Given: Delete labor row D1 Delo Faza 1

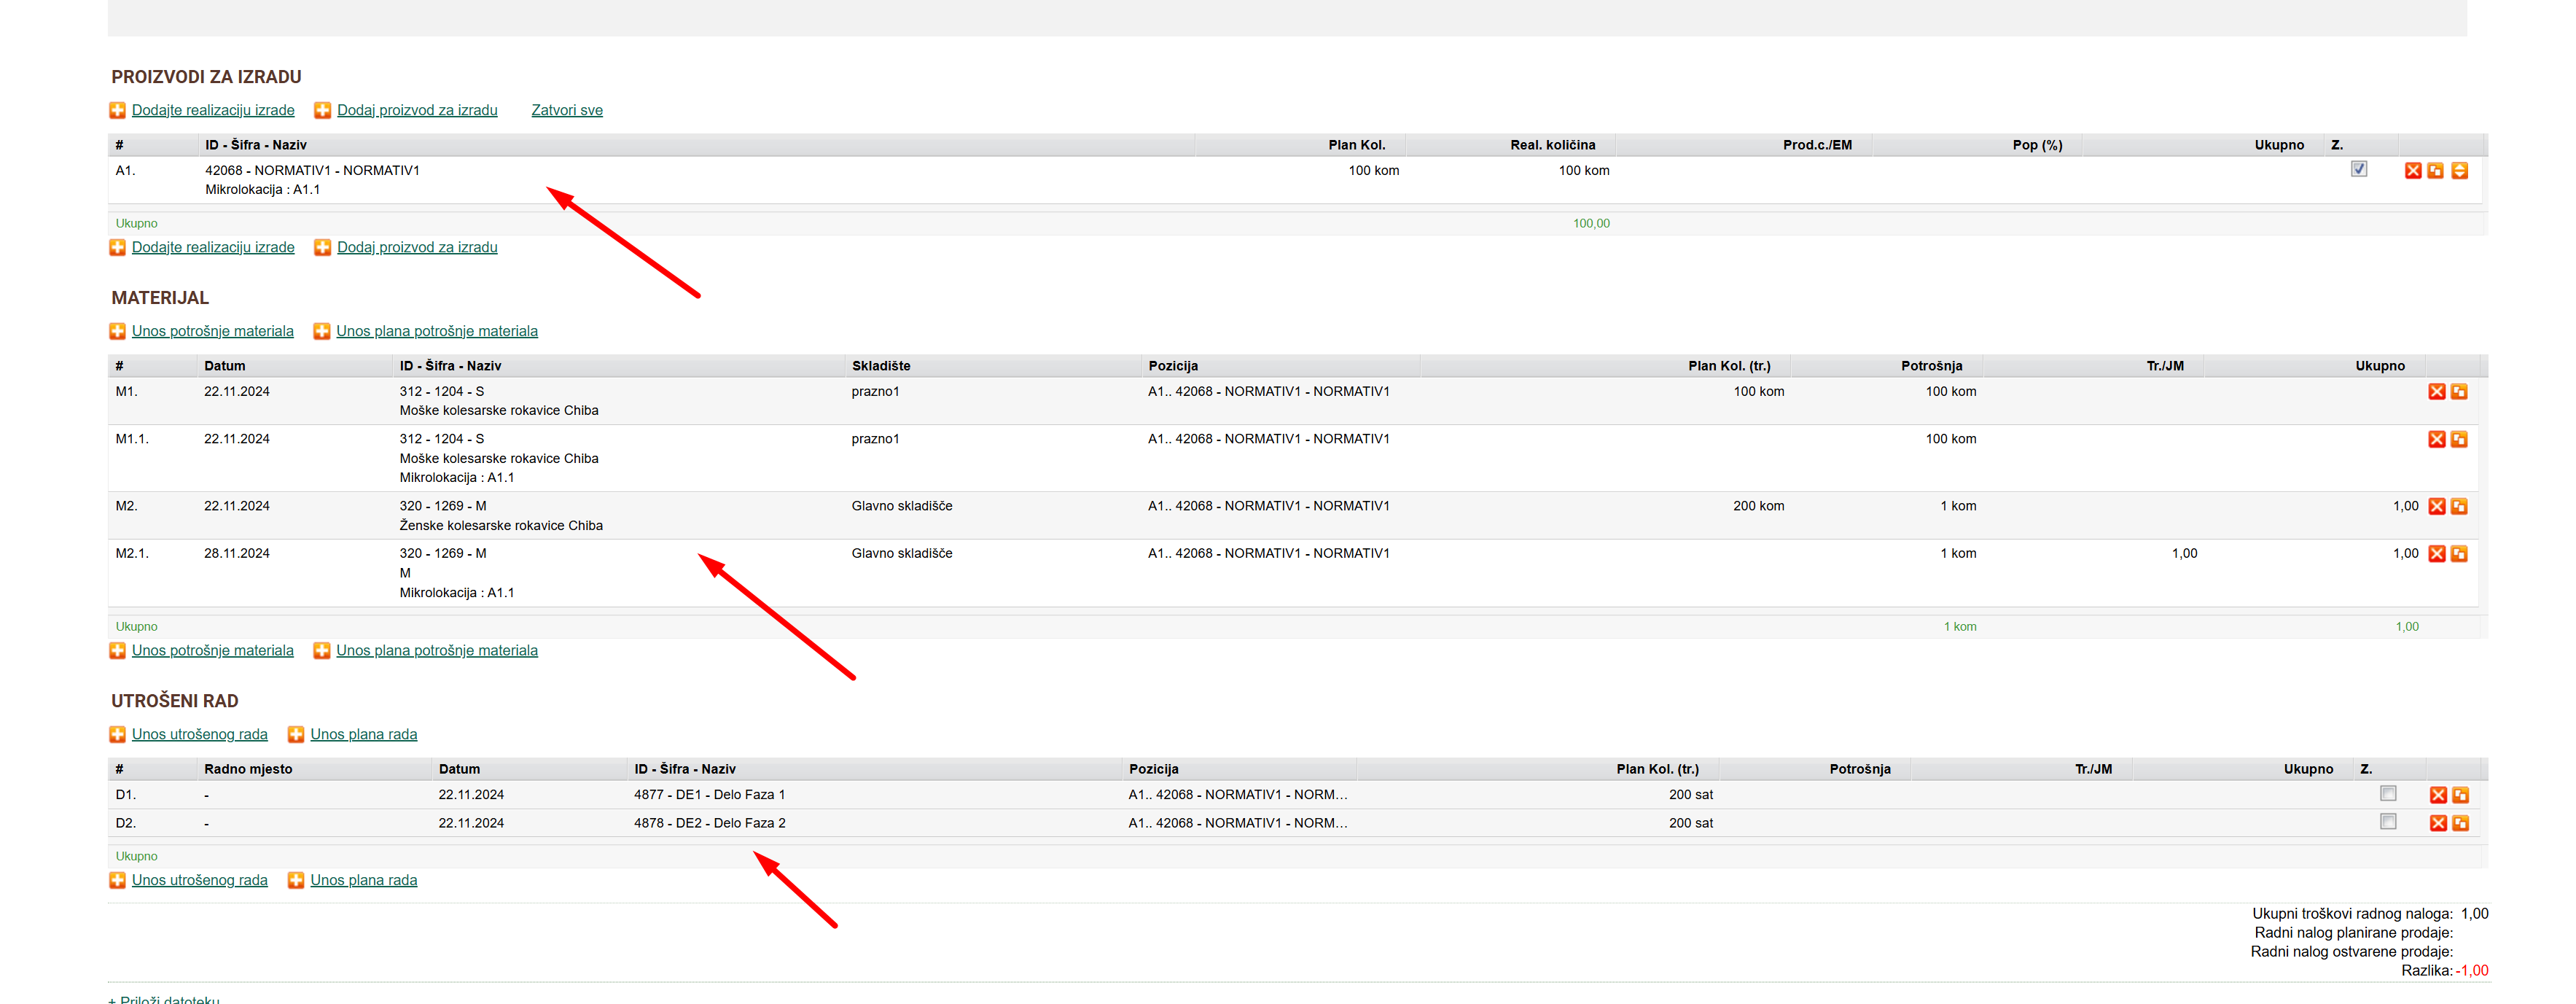Looking at the screenshot, I should (2438, 795).
